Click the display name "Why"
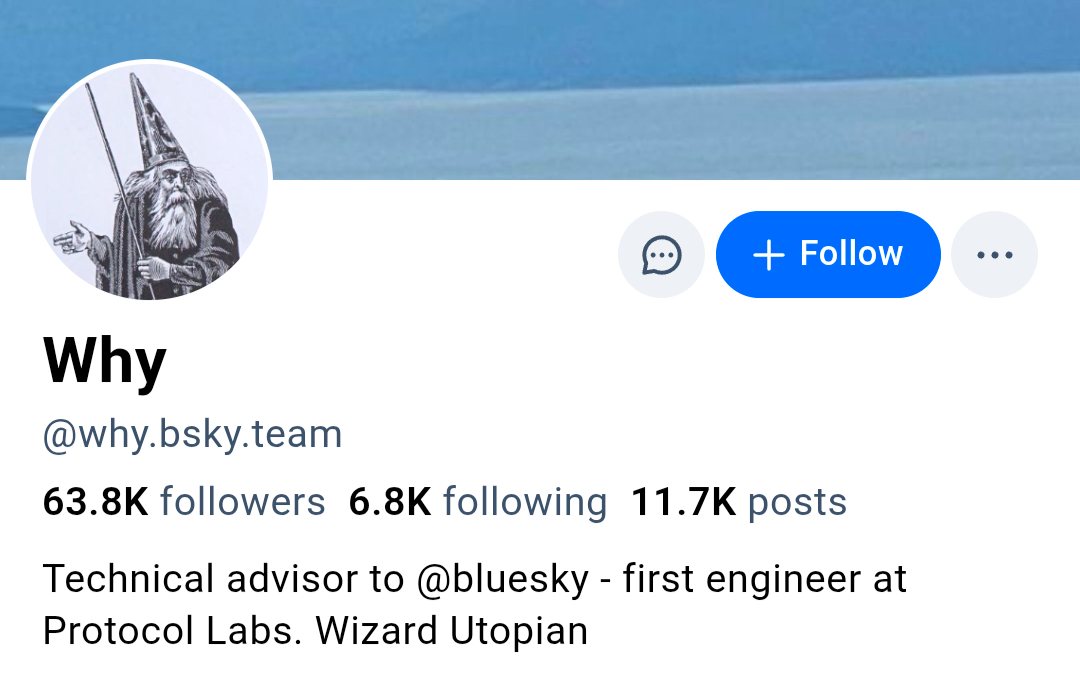1080x690 pixels. point(104,361)
